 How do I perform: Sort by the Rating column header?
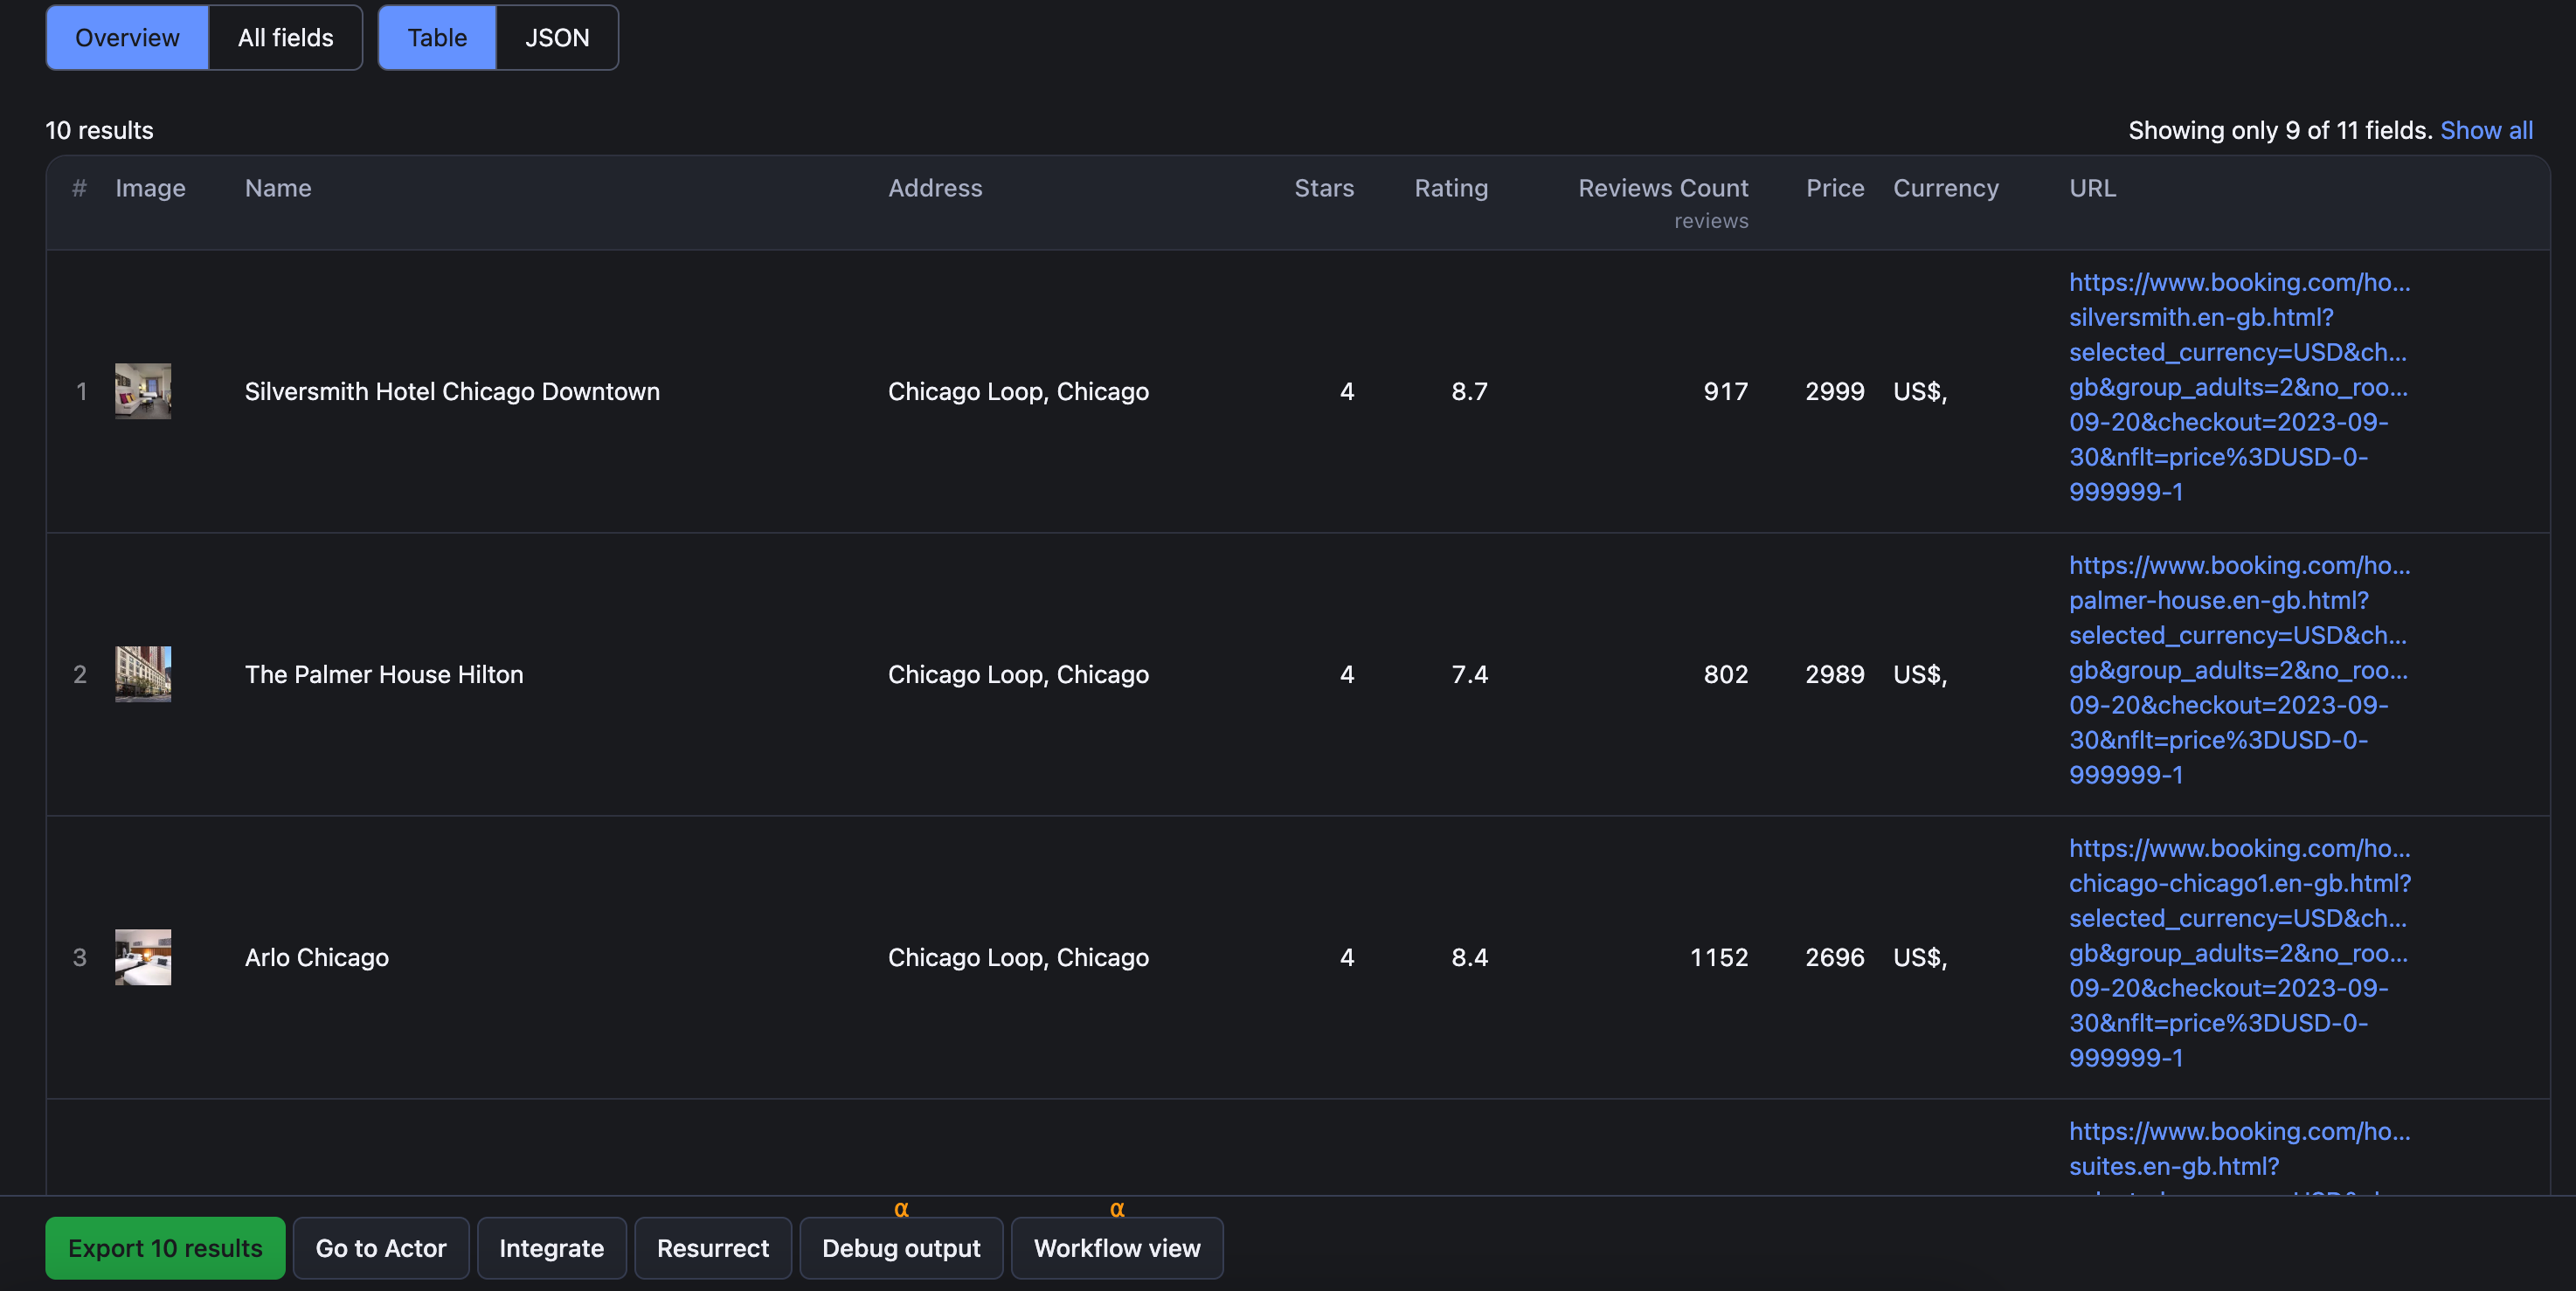(x=1451, y=188)
